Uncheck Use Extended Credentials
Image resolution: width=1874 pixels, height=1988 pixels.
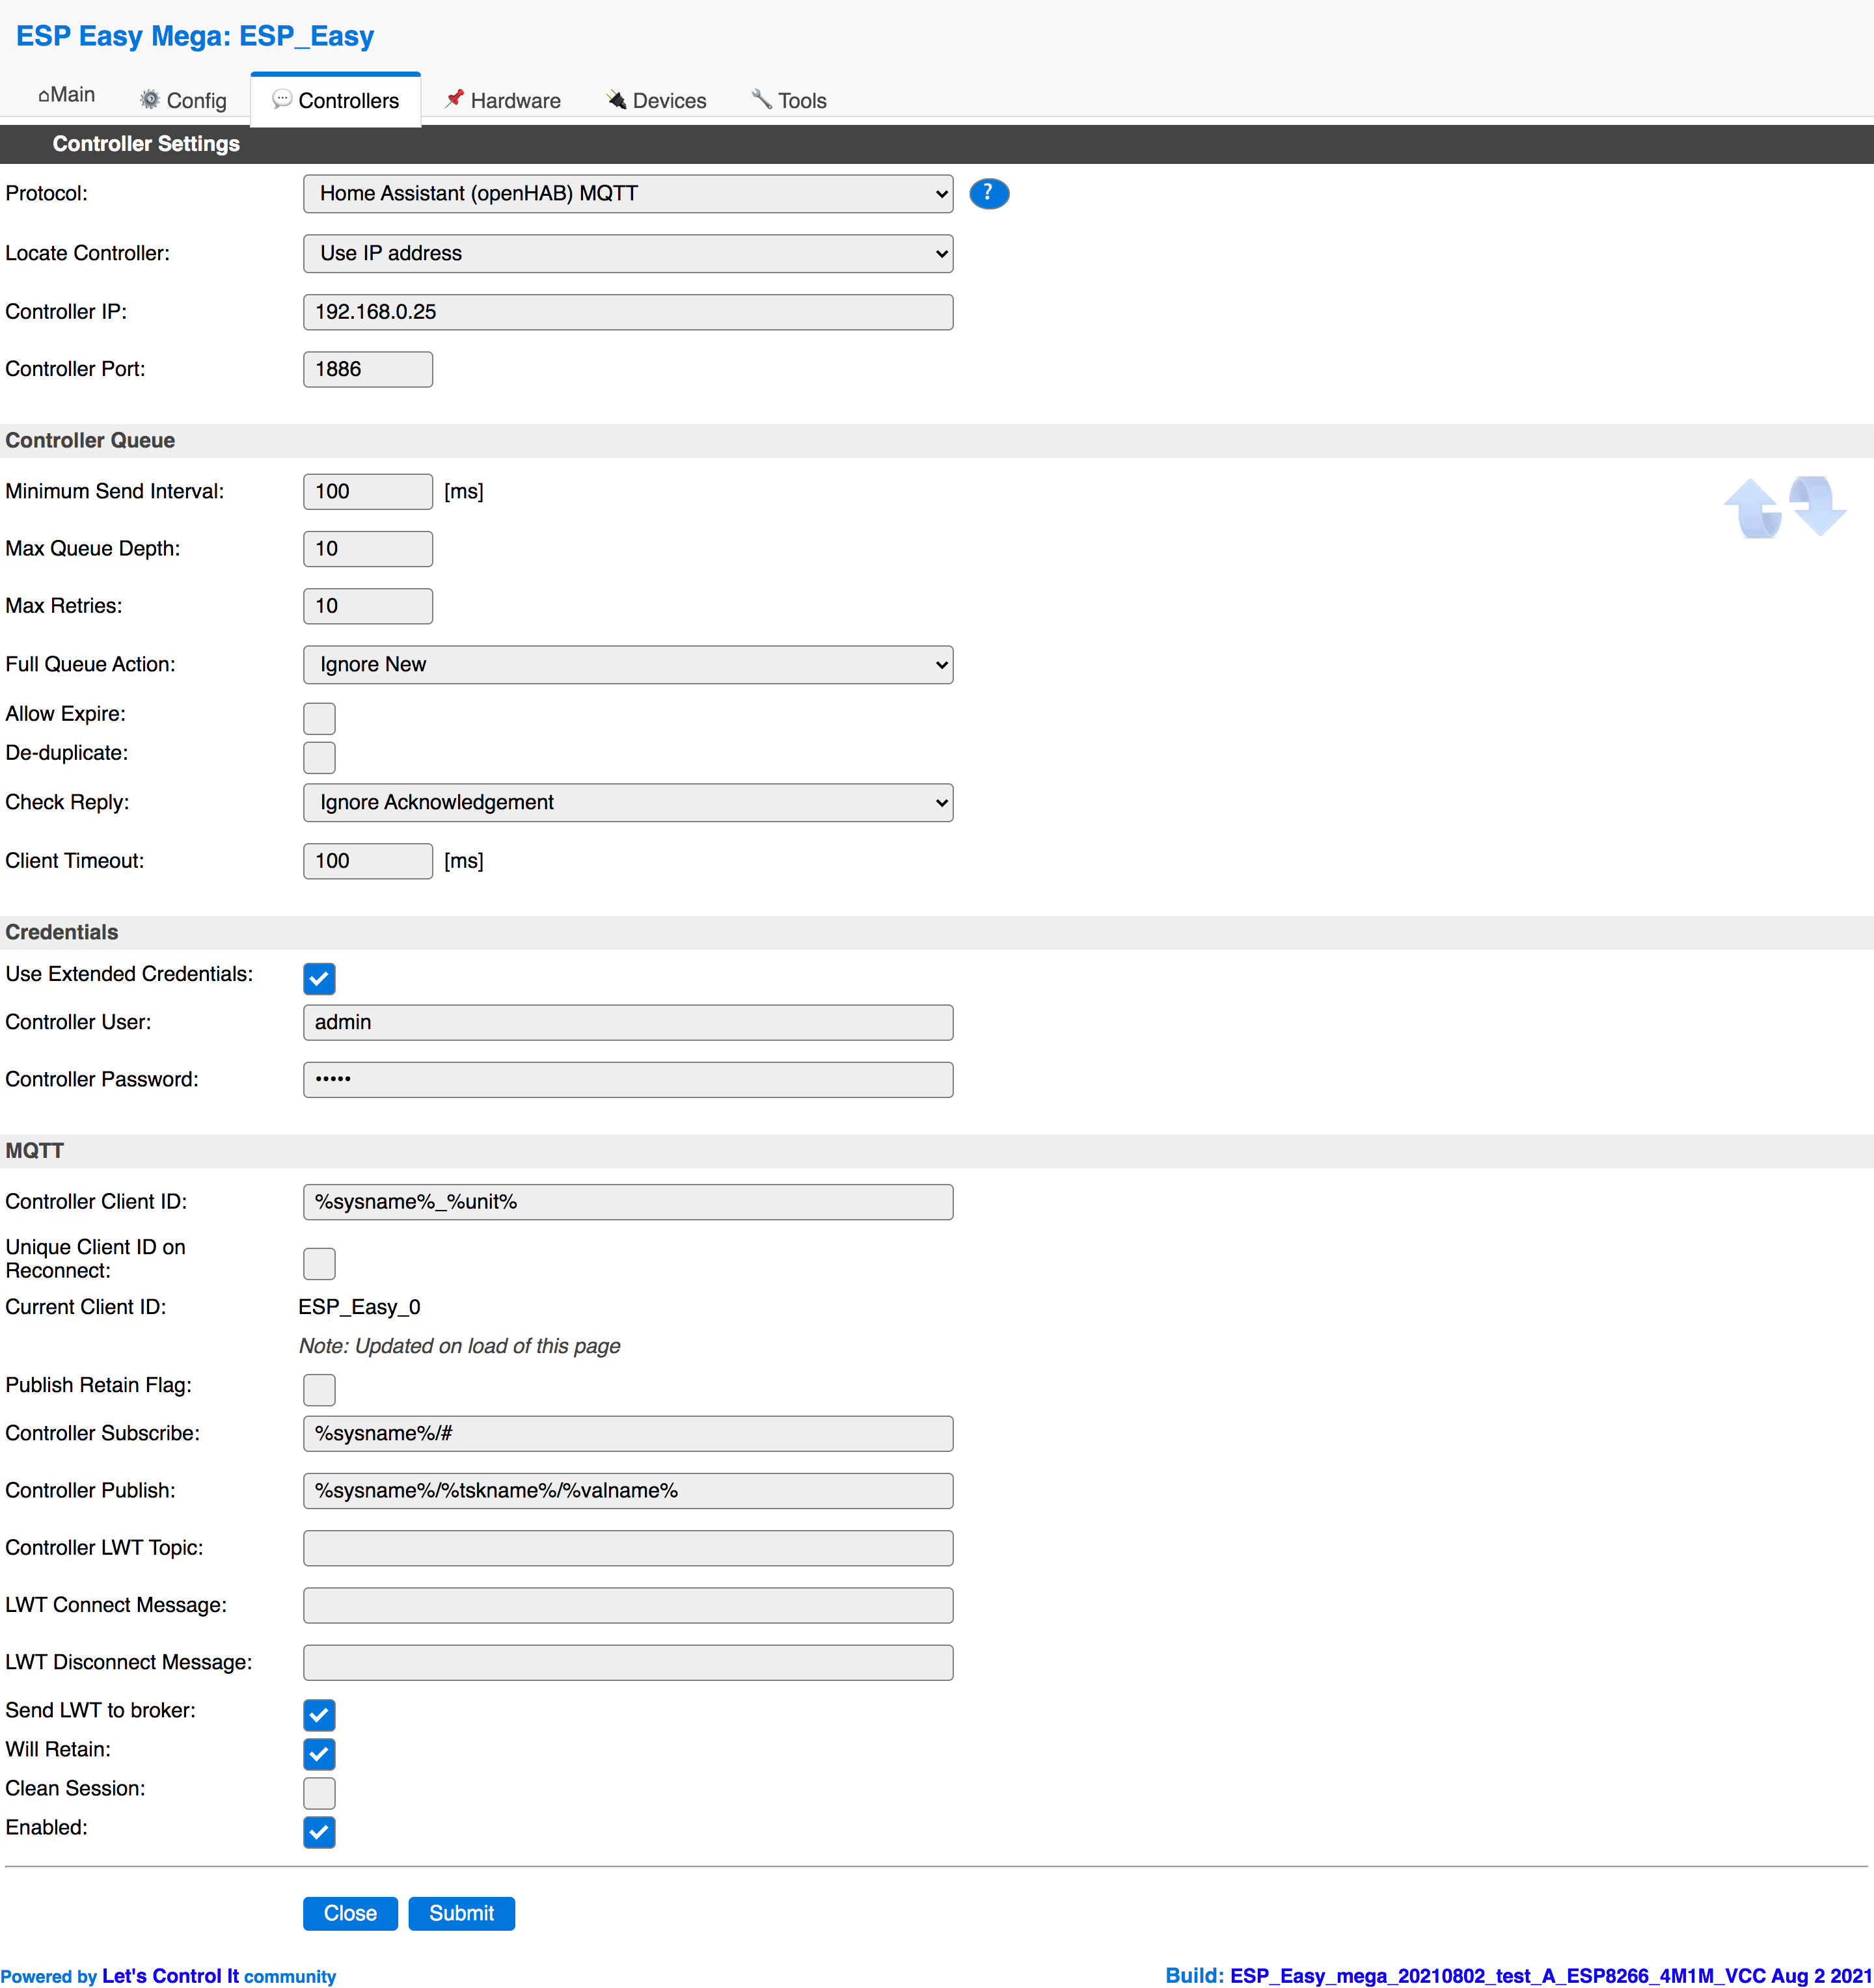point(319,978)
